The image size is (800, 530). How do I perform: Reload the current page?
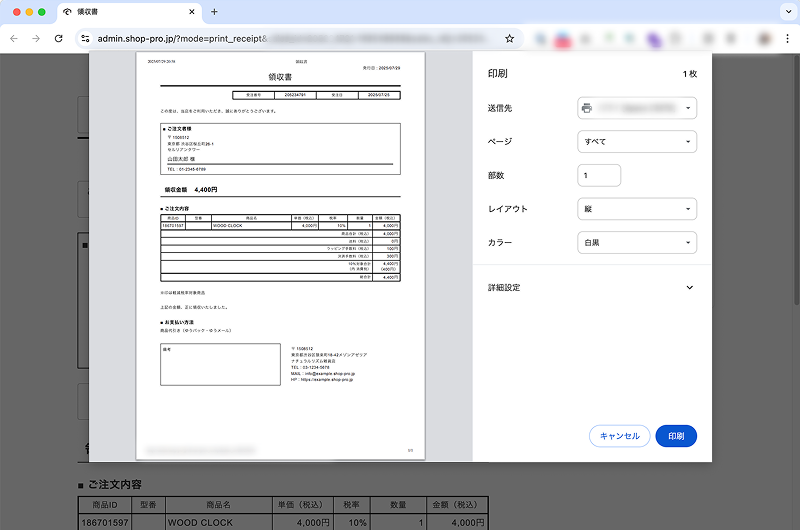pyautogui.click(x=59, y=38)
